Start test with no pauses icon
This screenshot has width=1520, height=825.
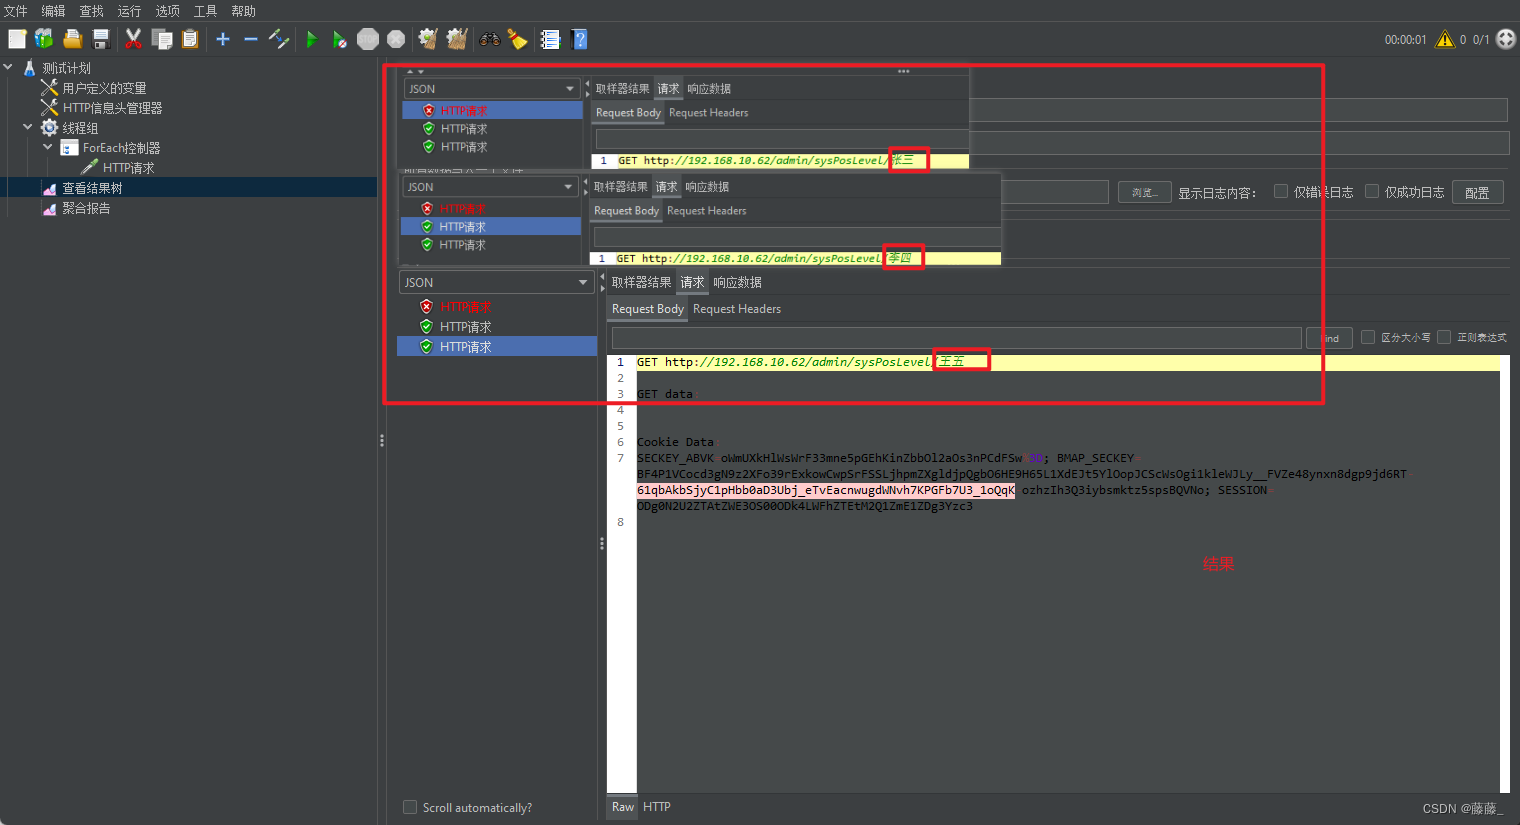coord(340,39)
